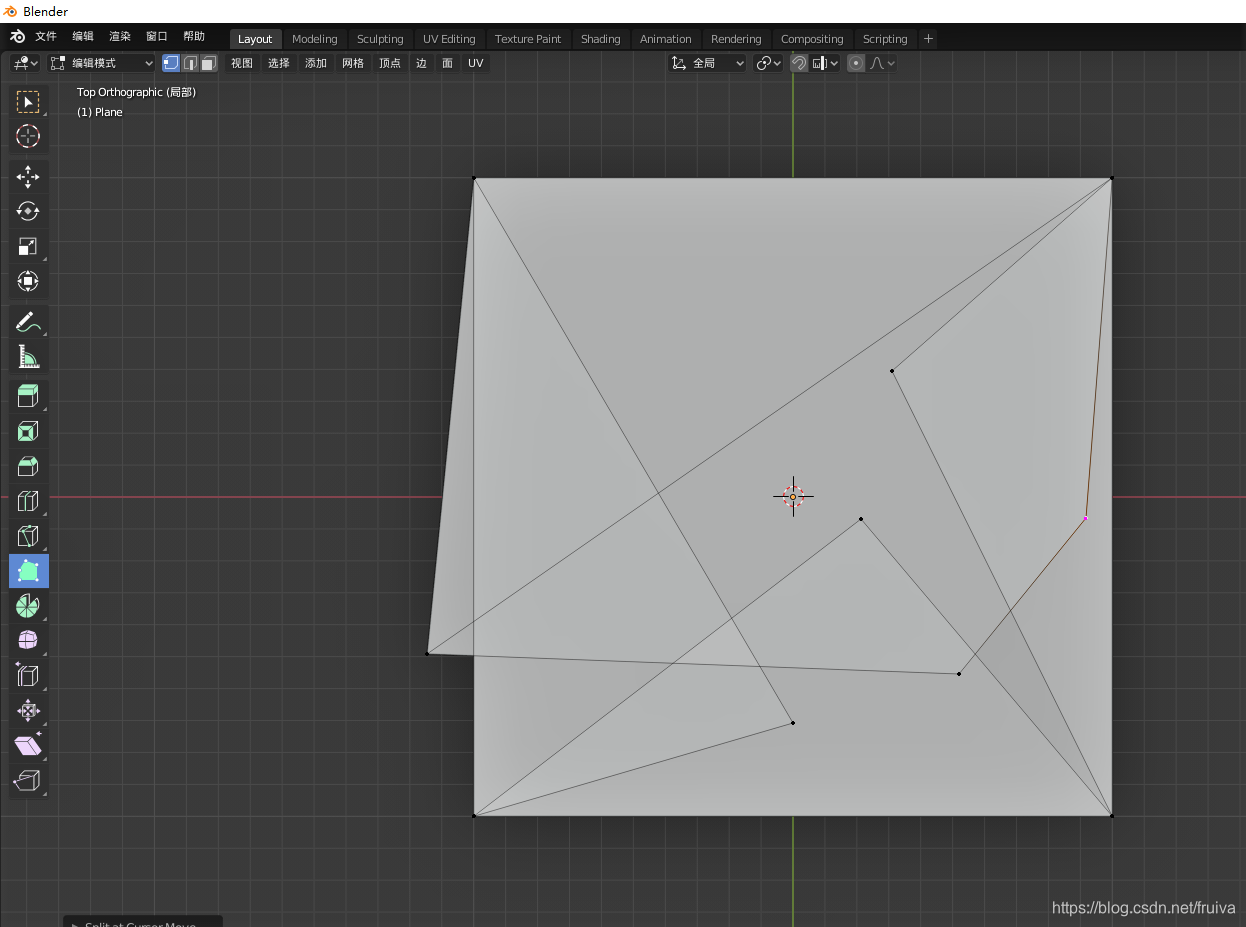
Task: Pick the Rotate tool
Action: pos(28,211)
